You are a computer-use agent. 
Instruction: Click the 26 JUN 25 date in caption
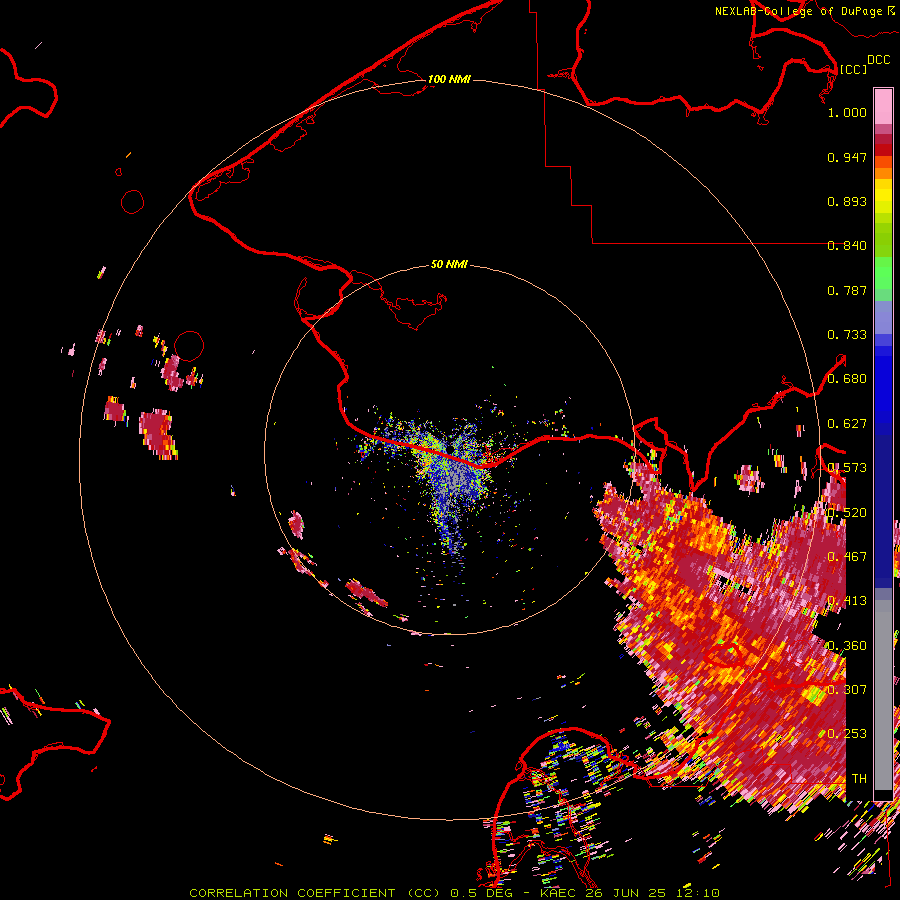(x=626, y=893)
